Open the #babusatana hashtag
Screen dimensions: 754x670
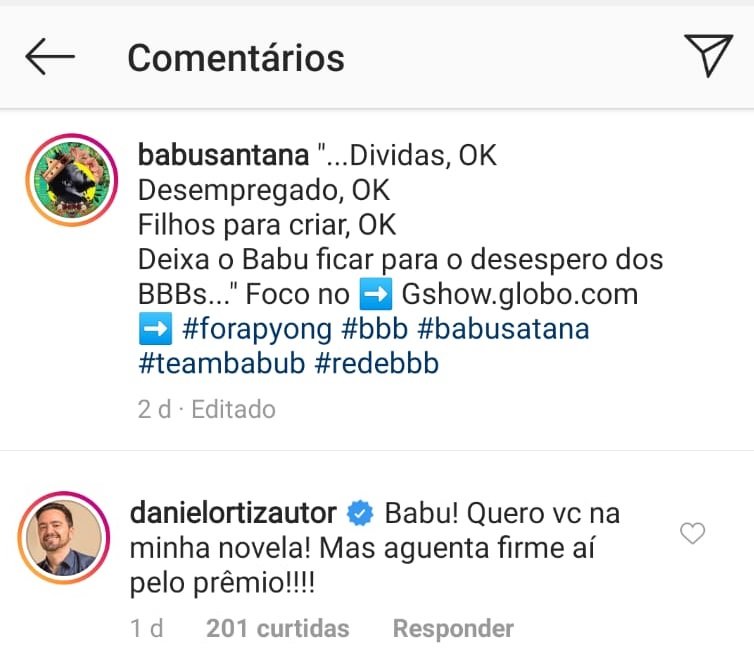coord(503,329)
